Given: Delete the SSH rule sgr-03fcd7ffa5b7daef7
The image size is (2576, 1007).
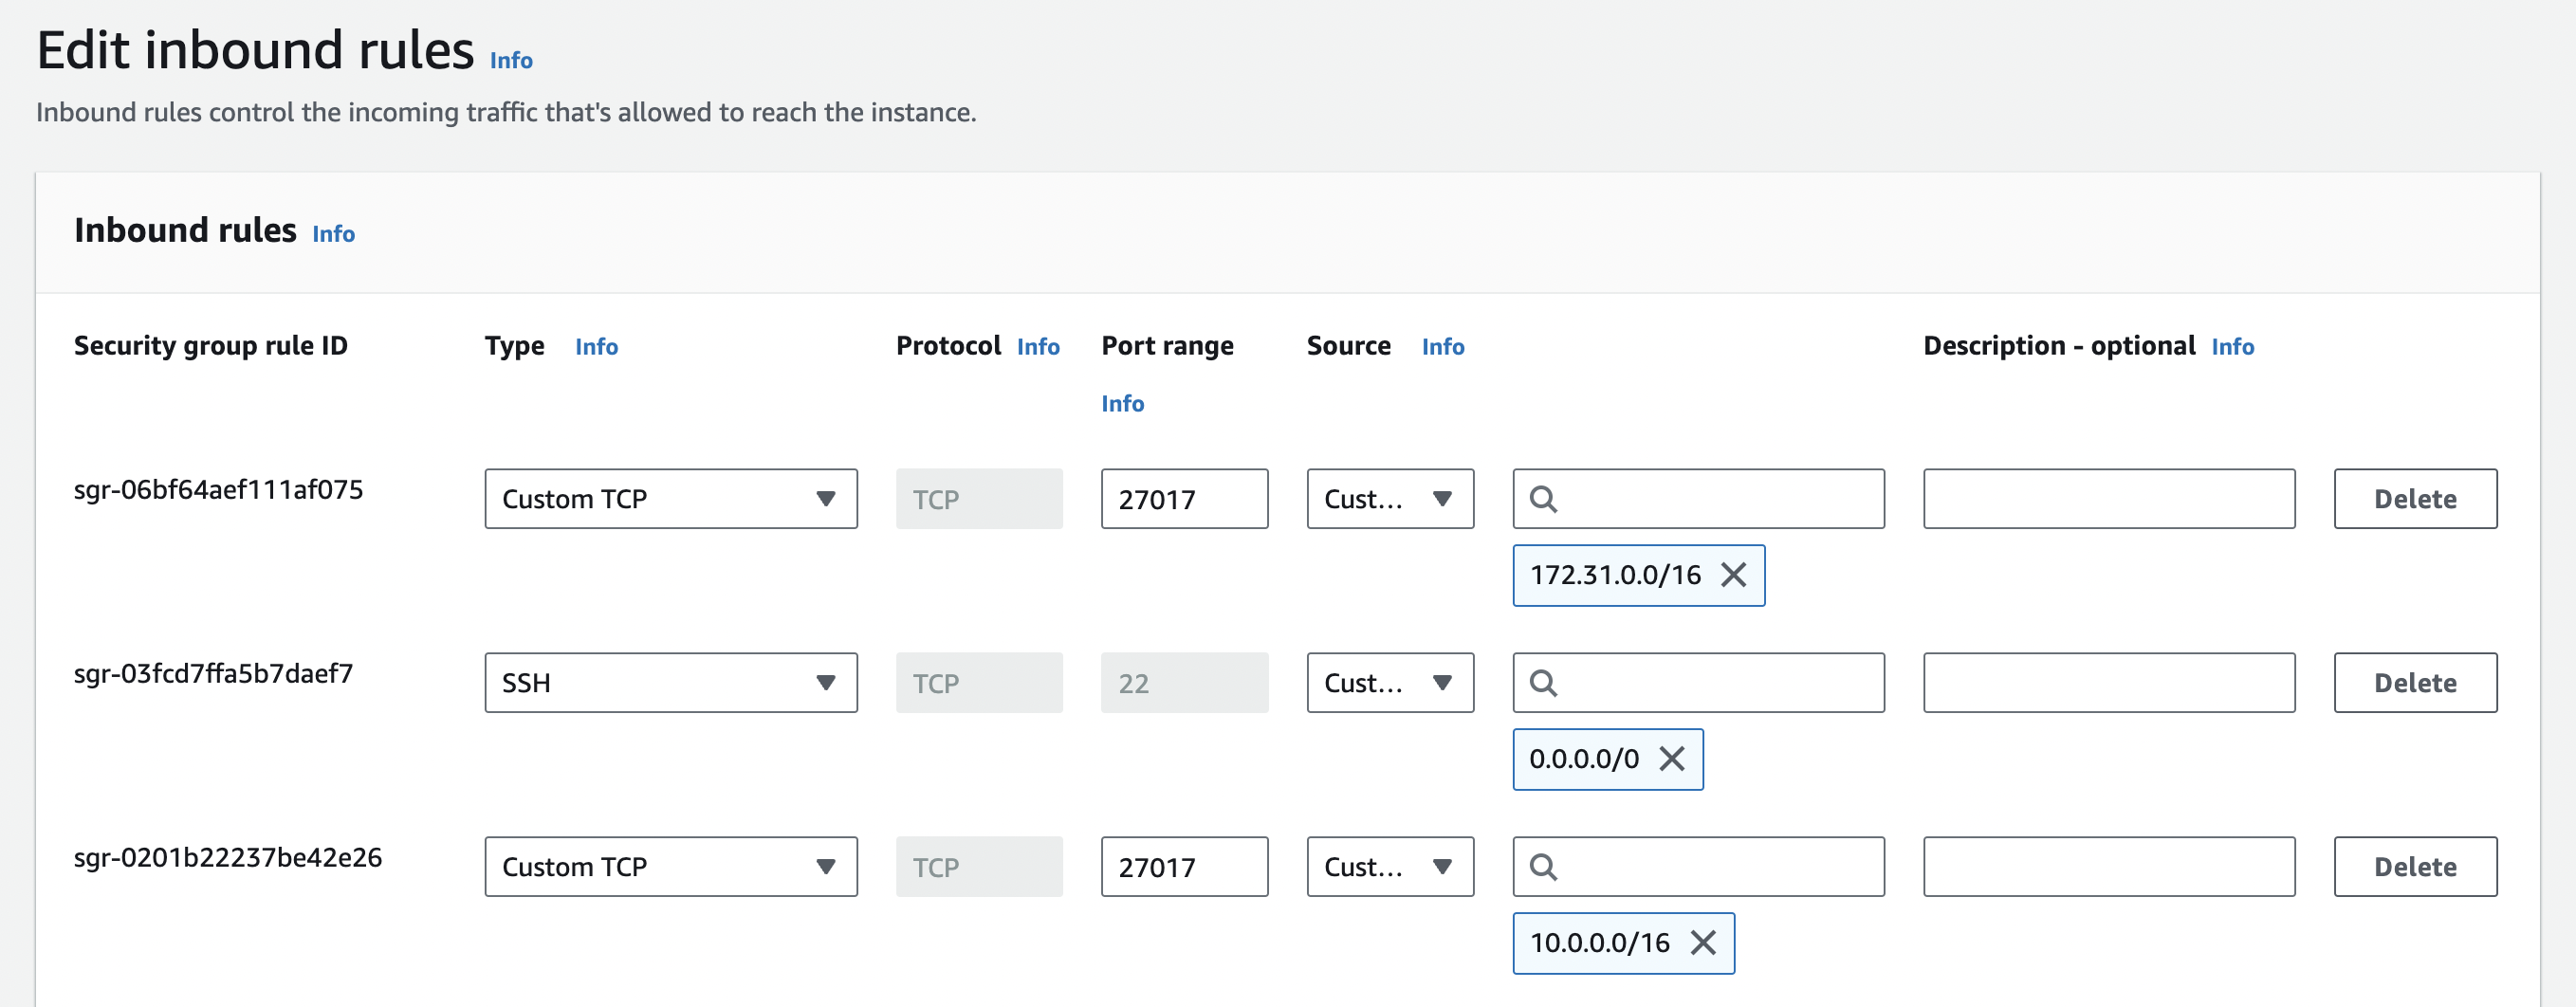Looking at the screenshot, I should click(2414, 683).
